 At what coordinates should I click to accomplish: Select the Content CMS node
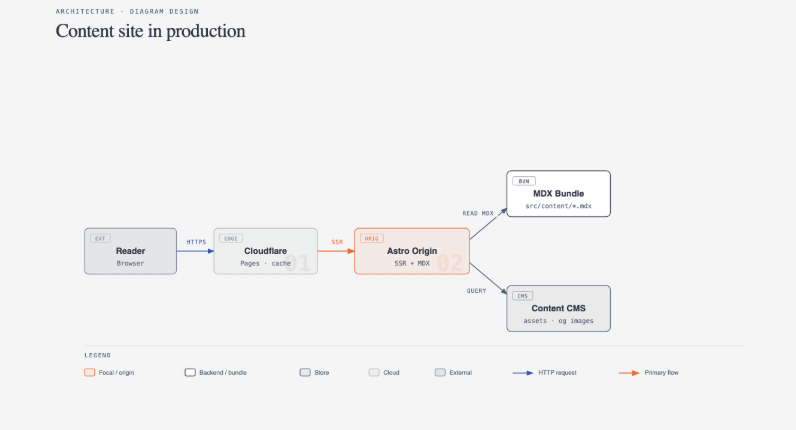tap(558, 309)
